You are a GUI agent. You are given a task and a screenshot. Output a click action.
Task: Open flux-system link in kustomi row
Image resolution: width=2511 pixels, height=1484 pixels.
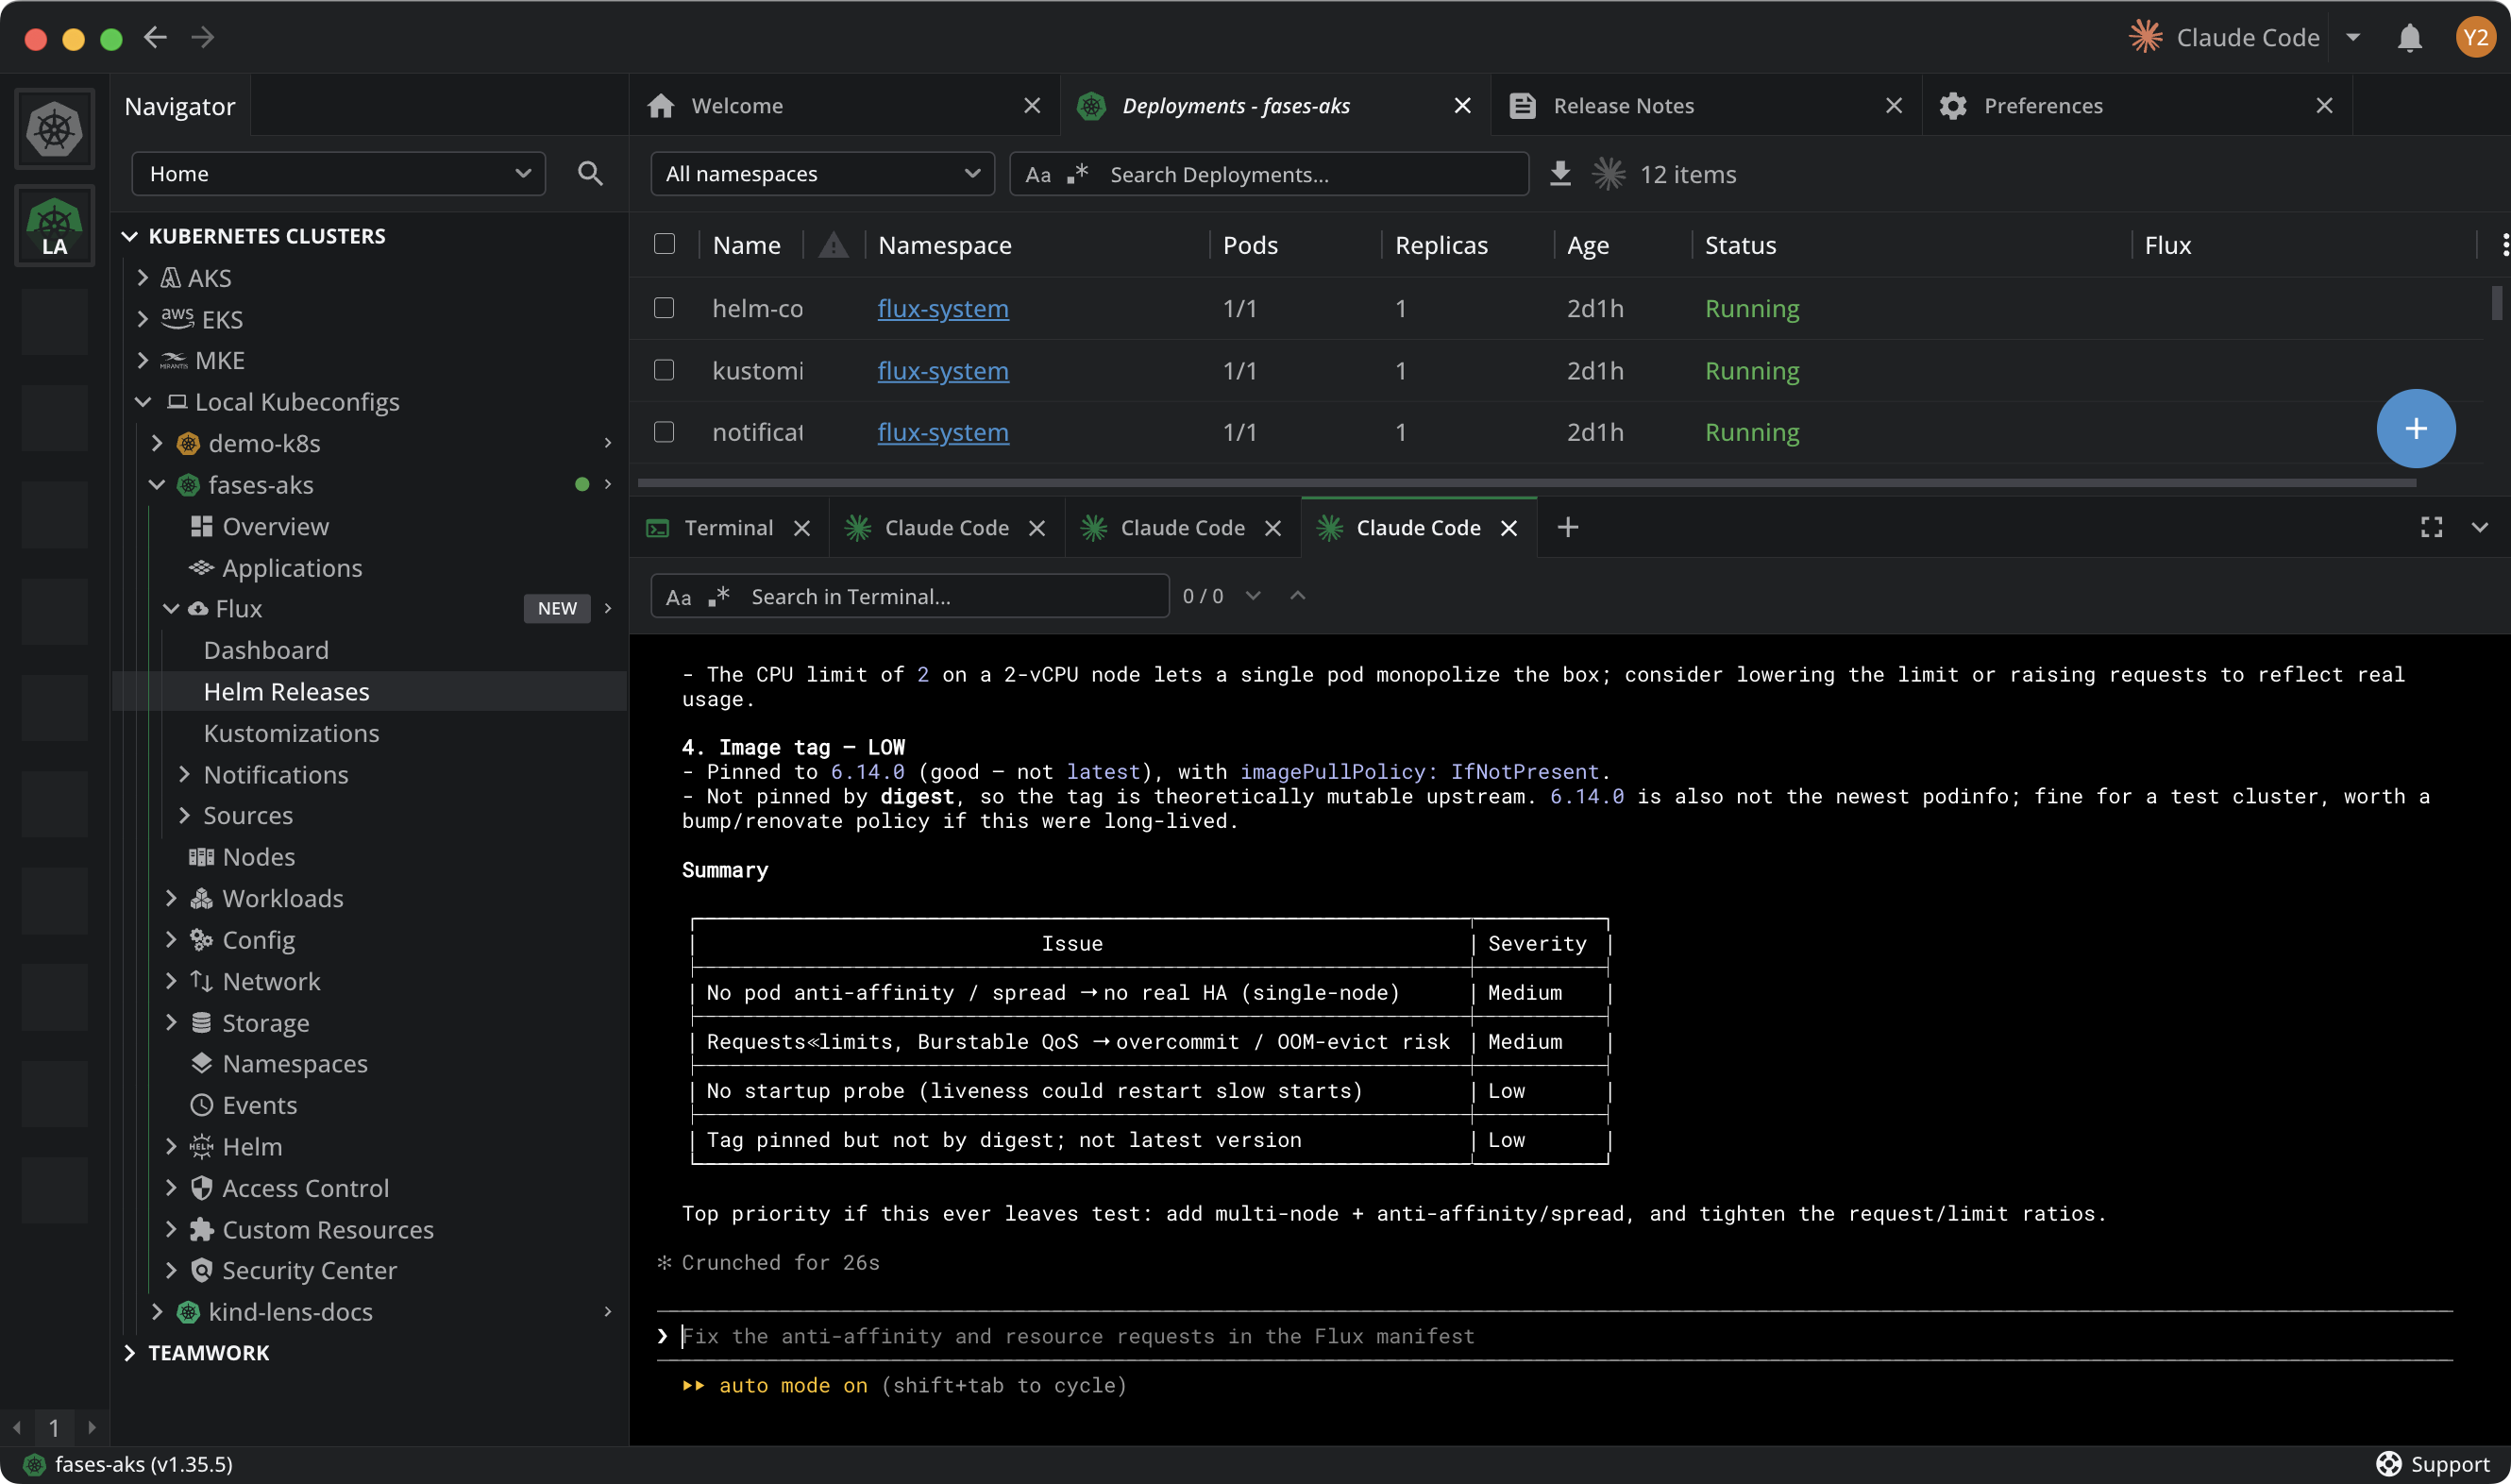coord(943,371)
